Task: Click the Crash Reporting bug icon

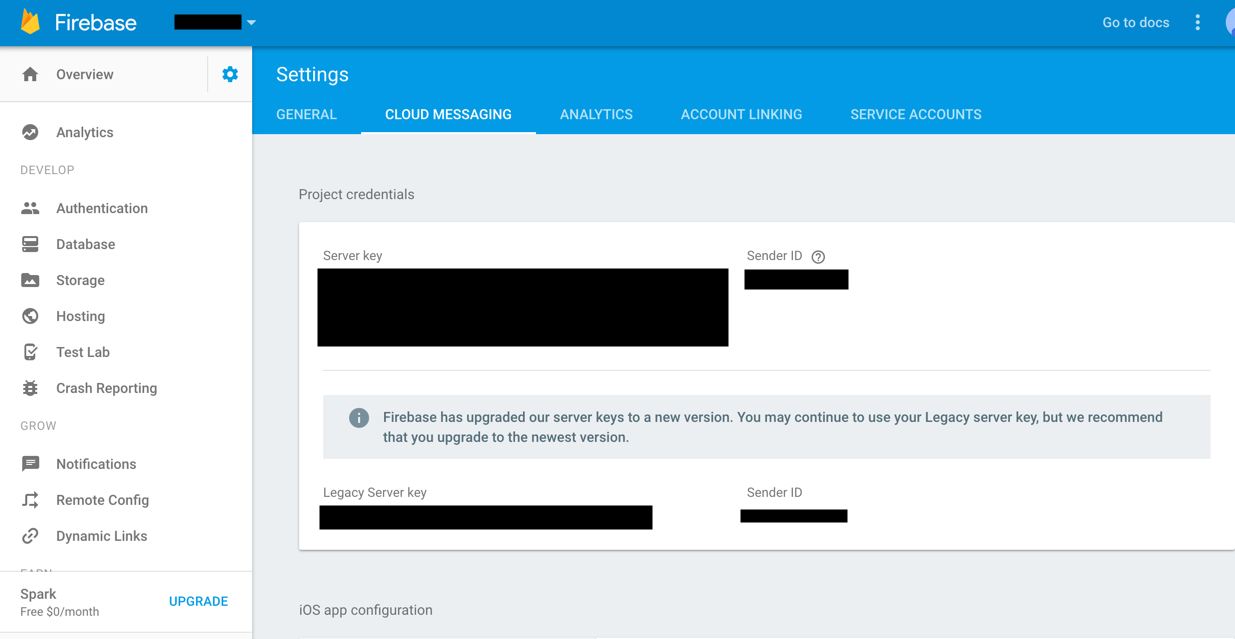Action: (x=30, y=388)
